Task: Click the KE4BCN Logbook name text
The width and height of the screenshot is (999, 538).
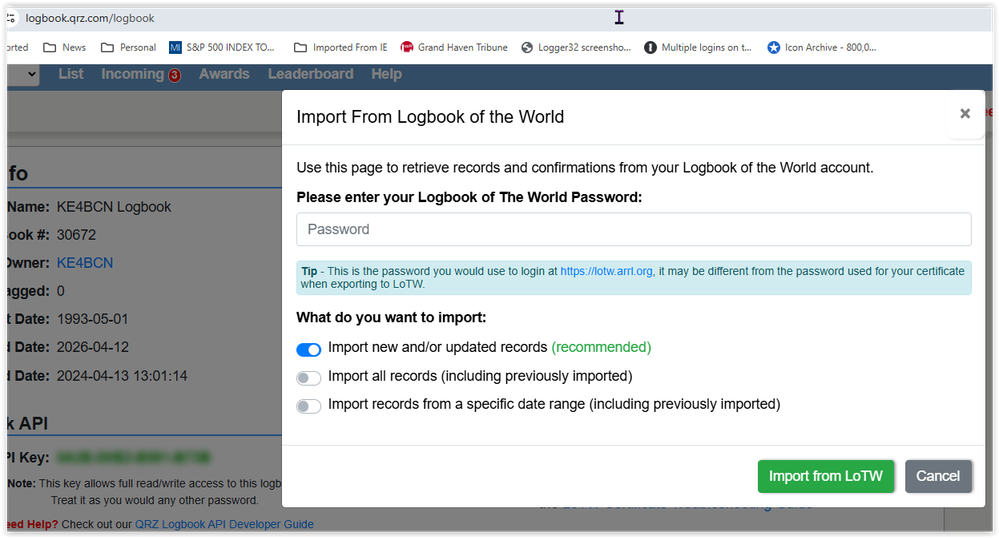Action: tap(114, 207)
